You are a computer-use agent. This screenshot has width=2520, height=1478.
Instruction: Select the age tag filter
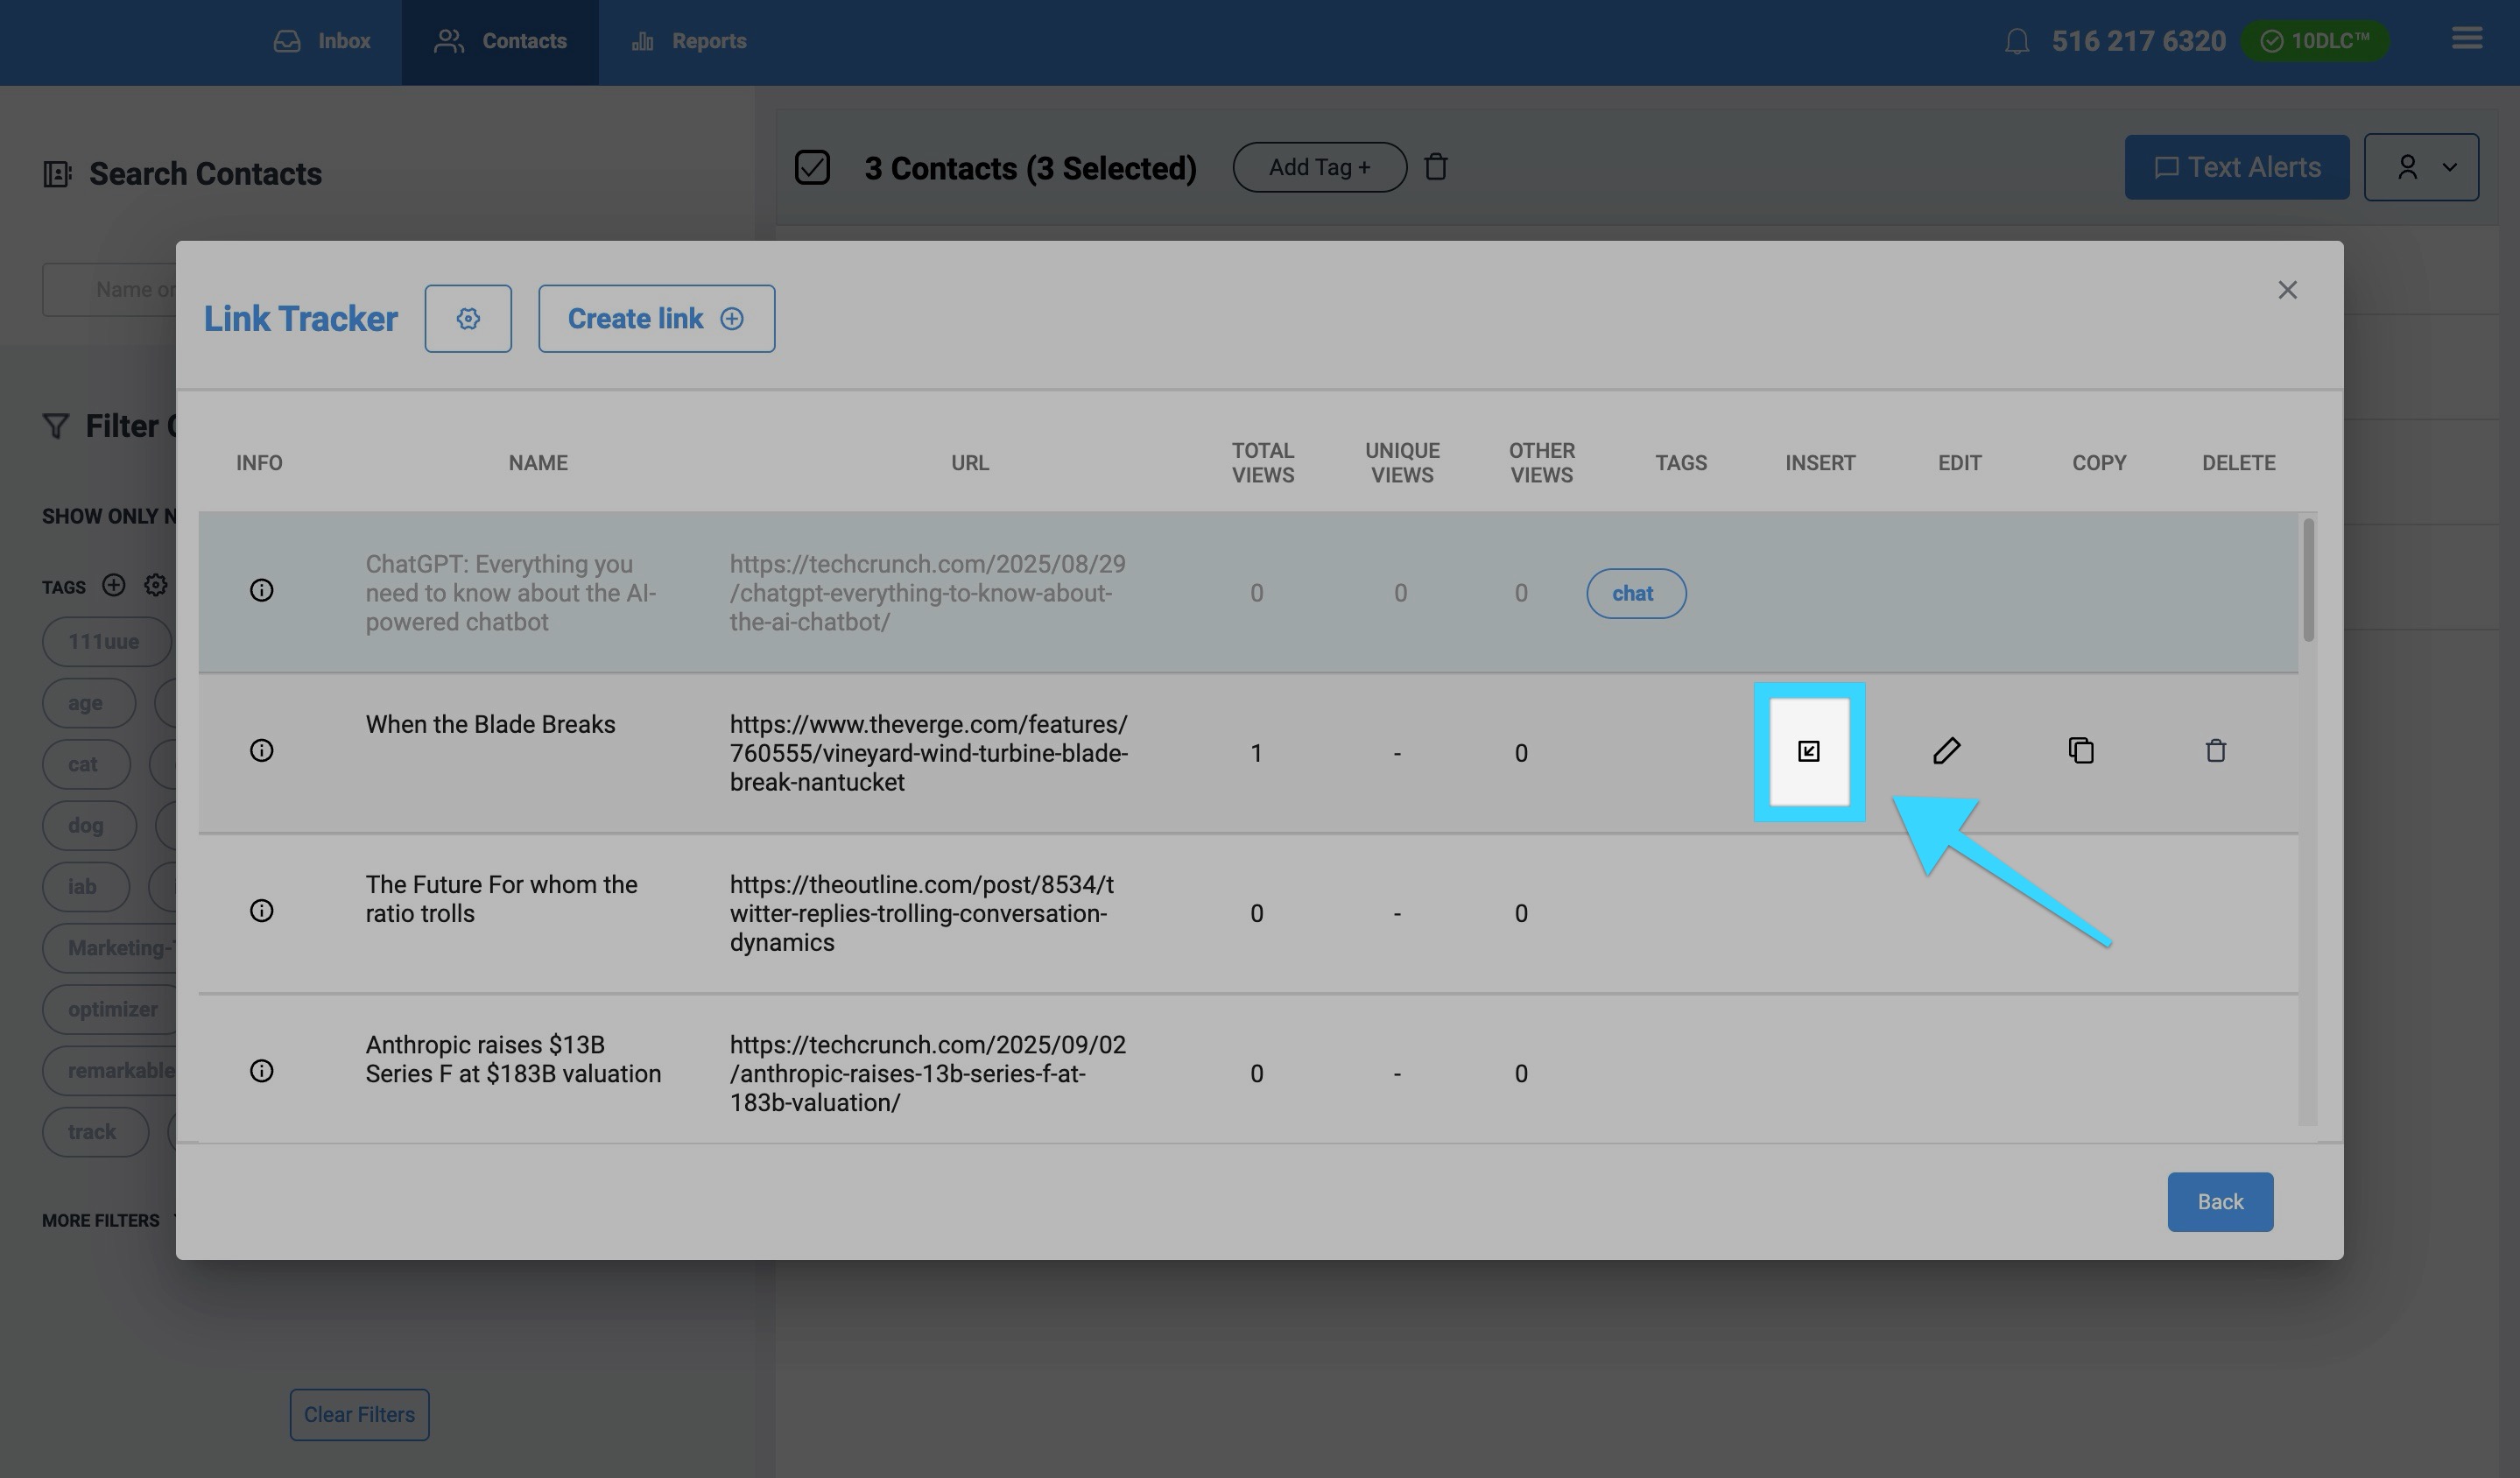coord(88,703)
